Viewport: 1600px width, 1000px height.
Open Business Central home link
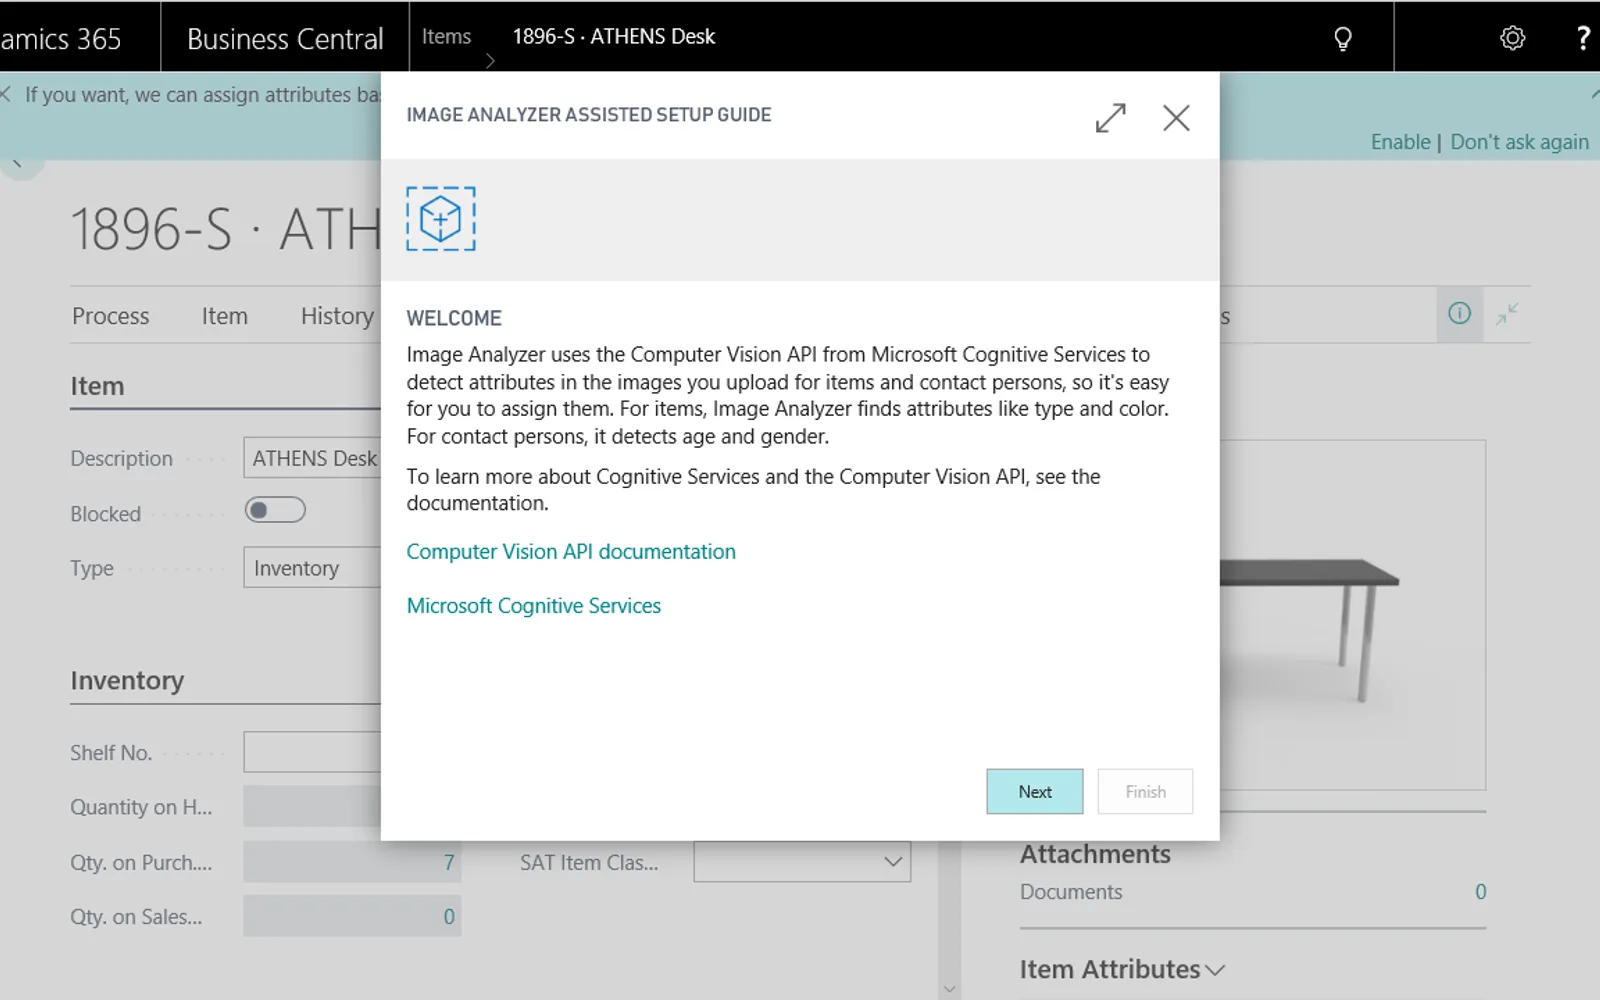[285, 38]
